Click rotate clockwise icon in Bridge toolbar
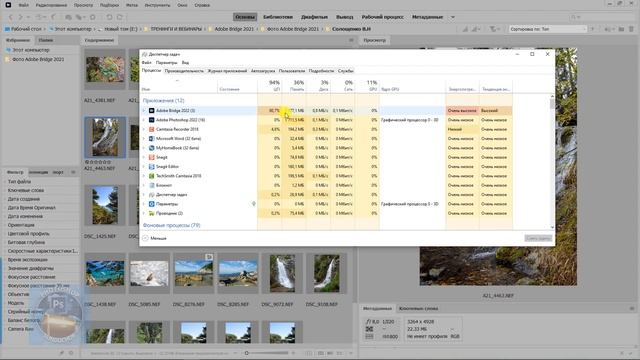The height and width of the screenshot is (360, 640). click(120, 17)
